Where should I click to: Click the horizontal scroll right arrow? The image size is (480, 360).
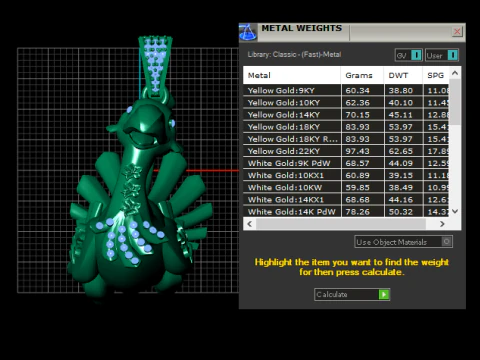[x=442, y=224]
